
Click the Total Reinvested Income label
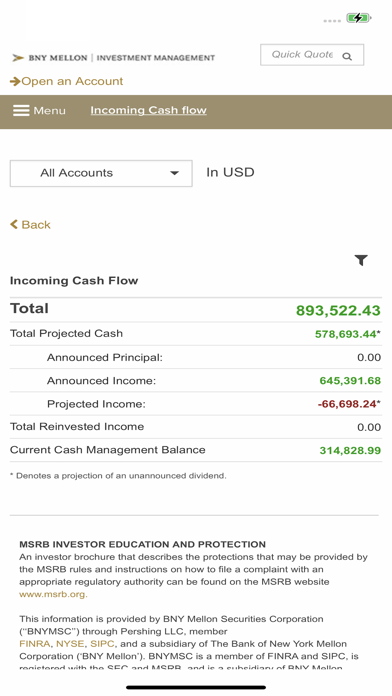point(77,427)
